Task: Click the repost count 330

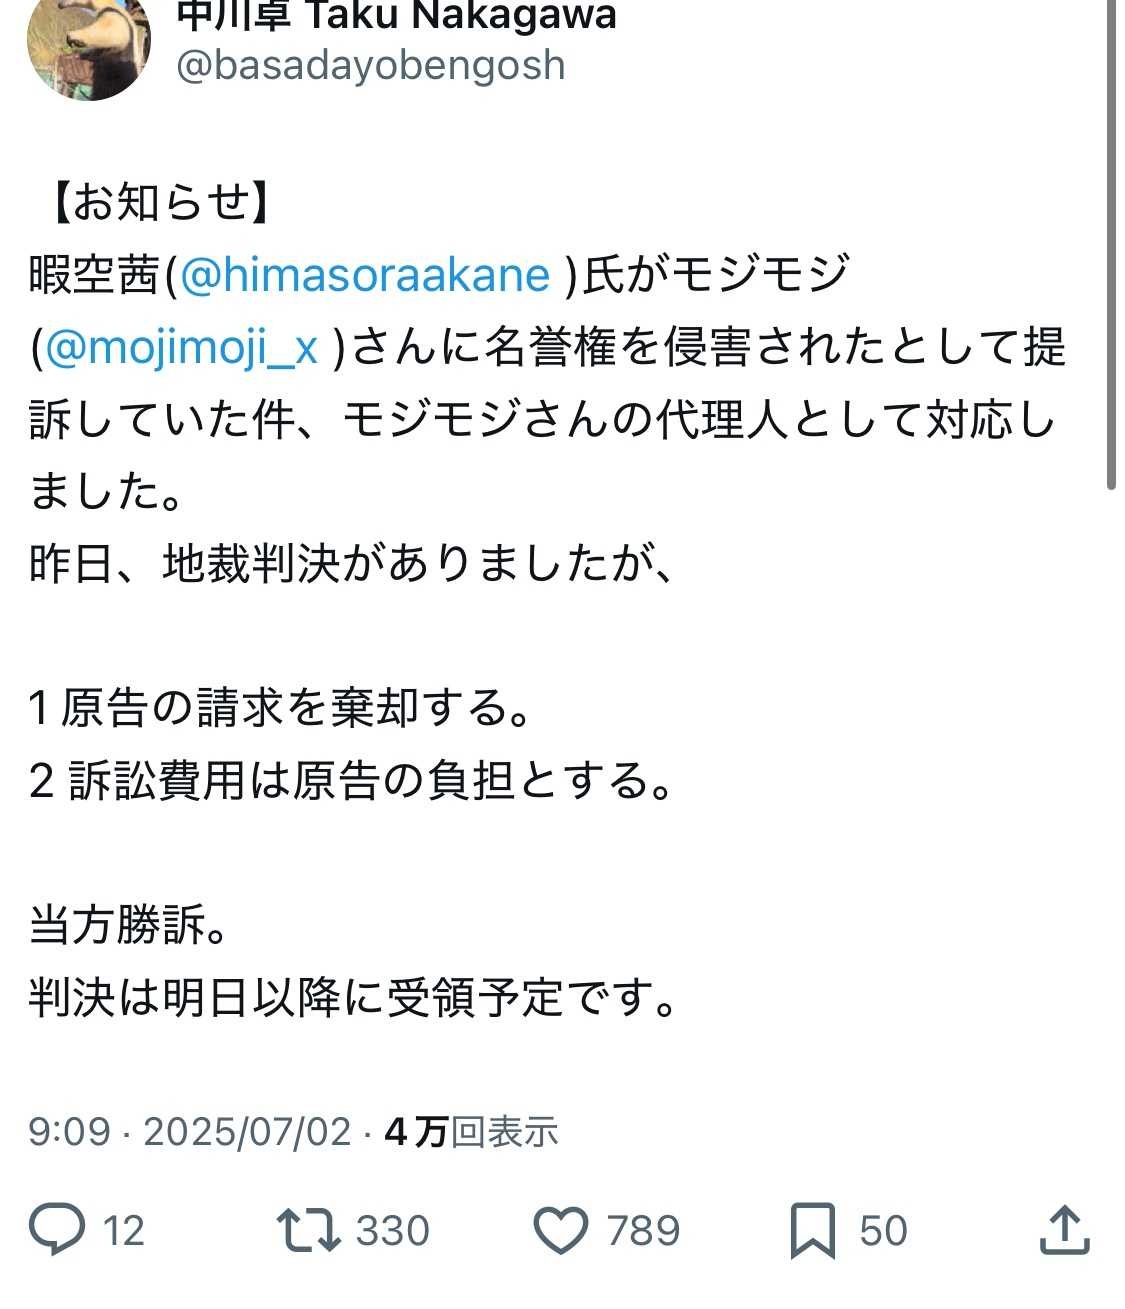Action: [392, 1230]
